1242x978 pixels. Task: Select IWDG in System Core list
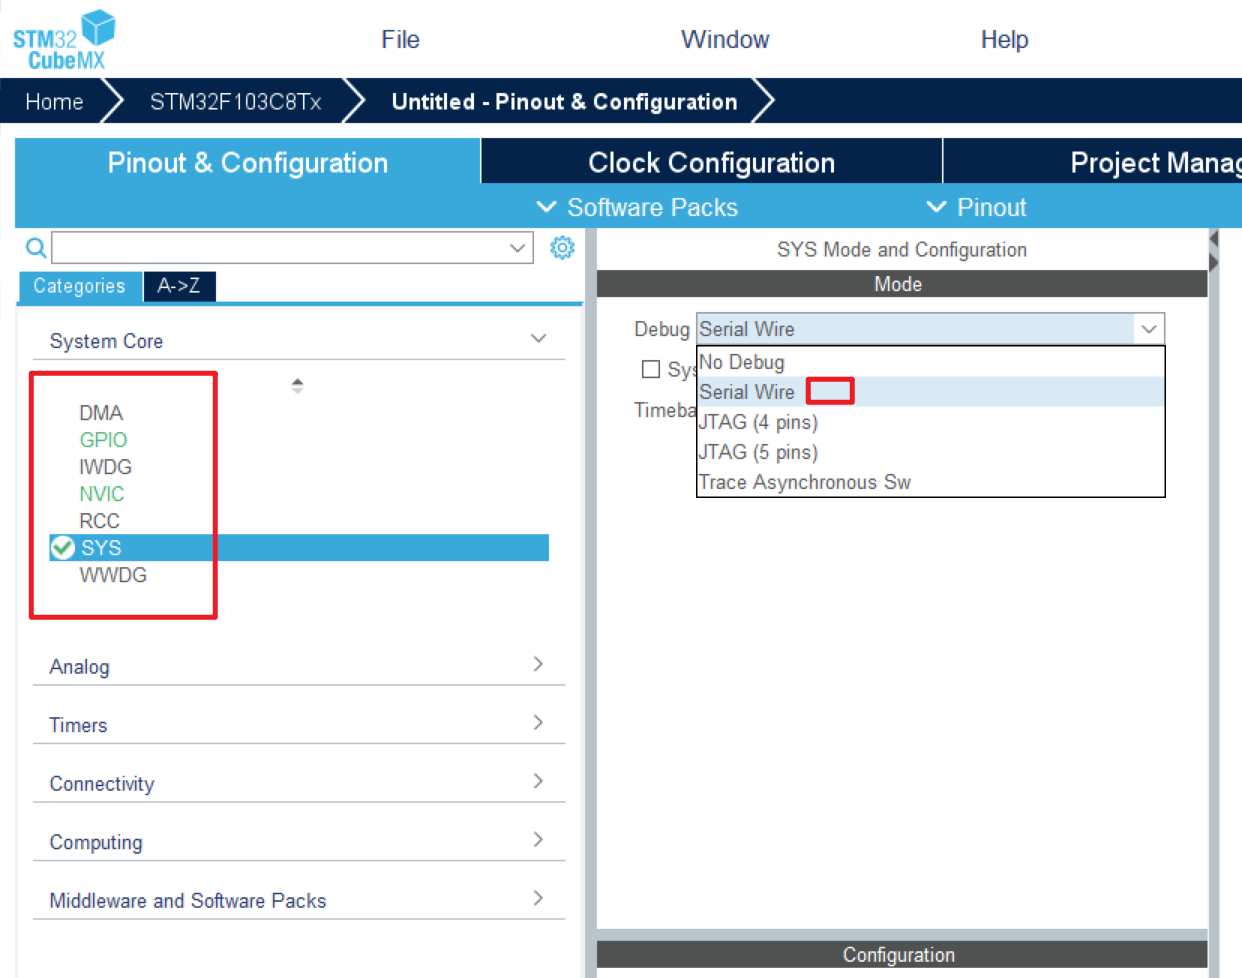click(105, 466)
